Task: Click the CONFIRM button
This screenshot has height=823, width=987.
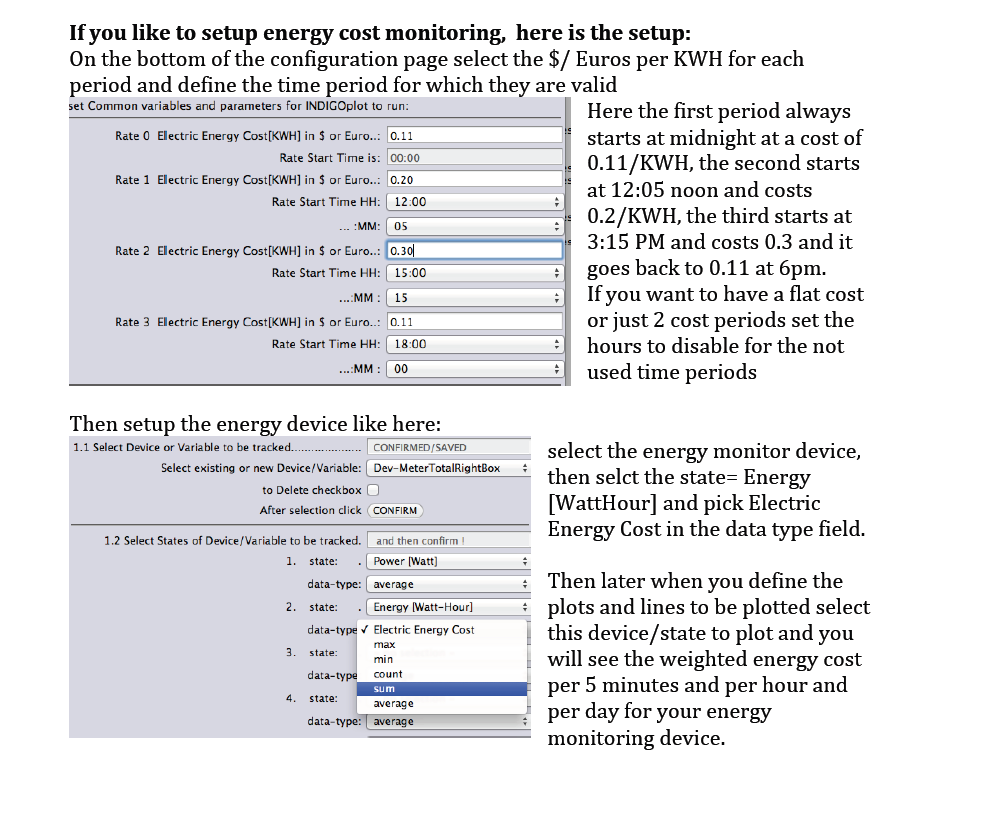Action: 395,511
